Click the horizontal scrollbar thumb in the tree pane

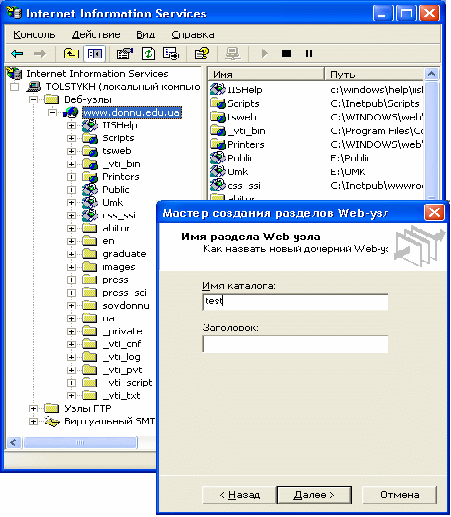[x=80, y=443]
